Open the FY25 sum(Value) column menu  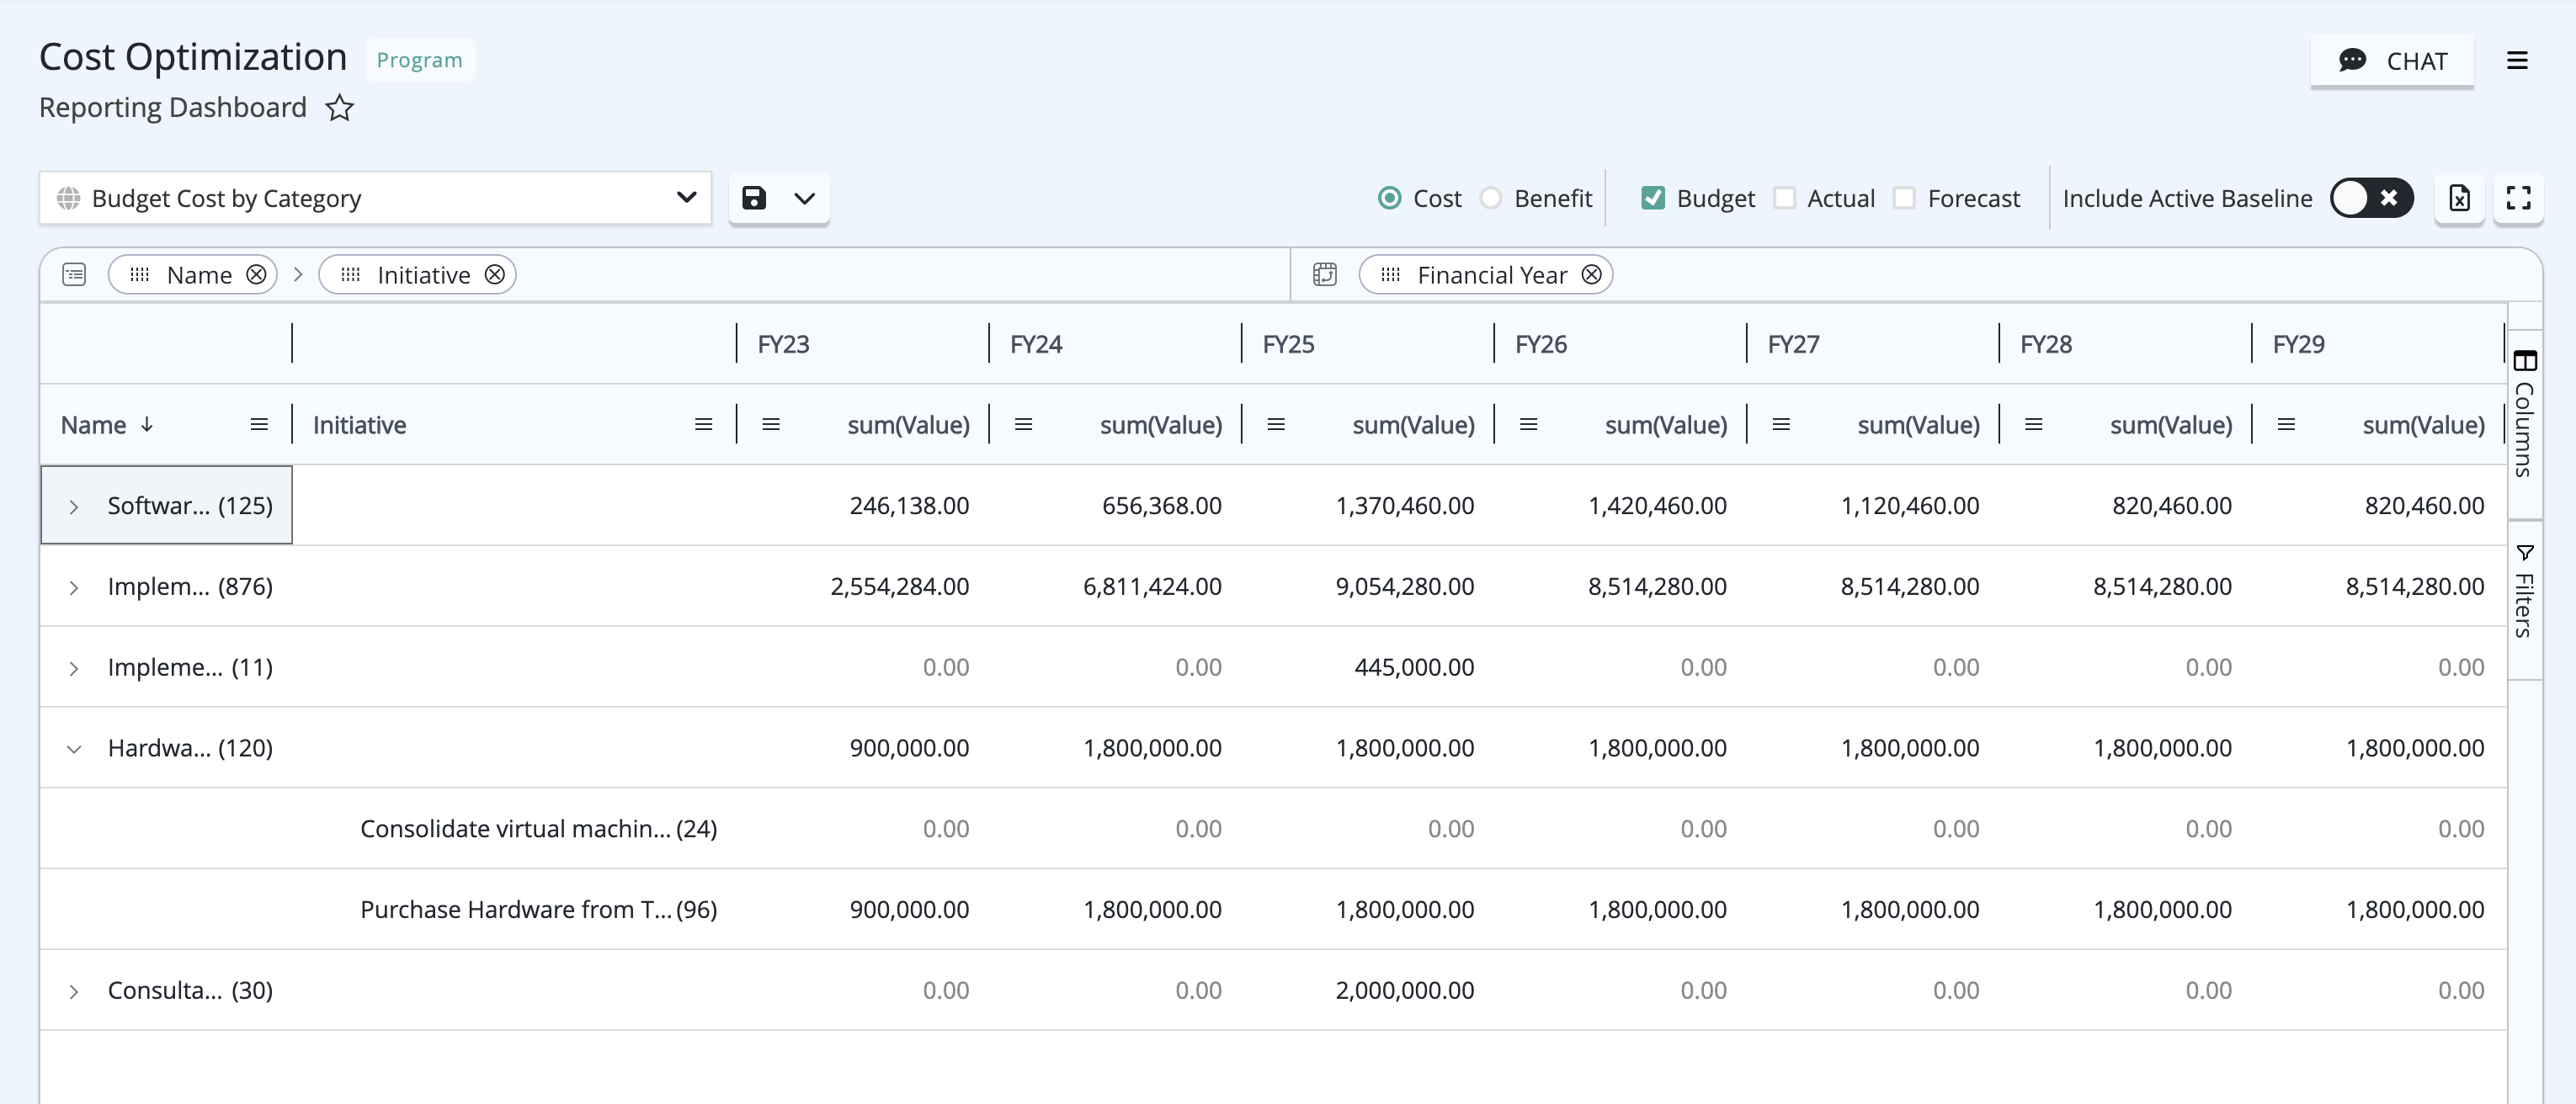click(x=1276, y=425)
